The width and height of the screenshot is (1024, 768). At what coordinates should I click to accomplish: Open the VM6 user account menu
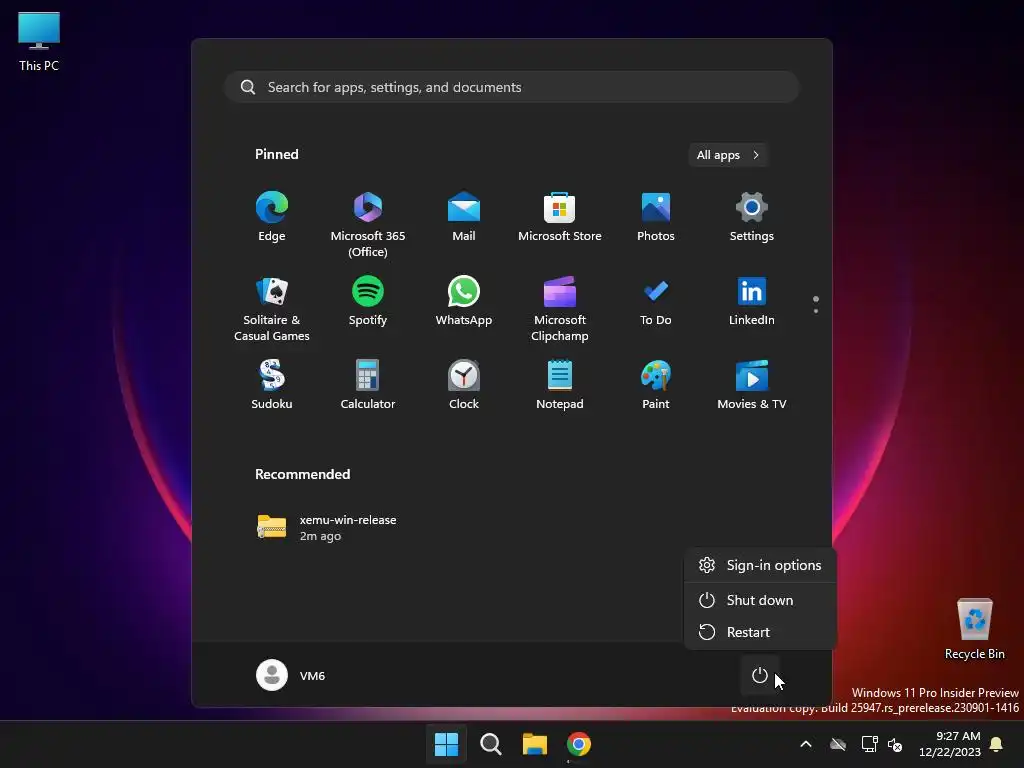(291, 675)
